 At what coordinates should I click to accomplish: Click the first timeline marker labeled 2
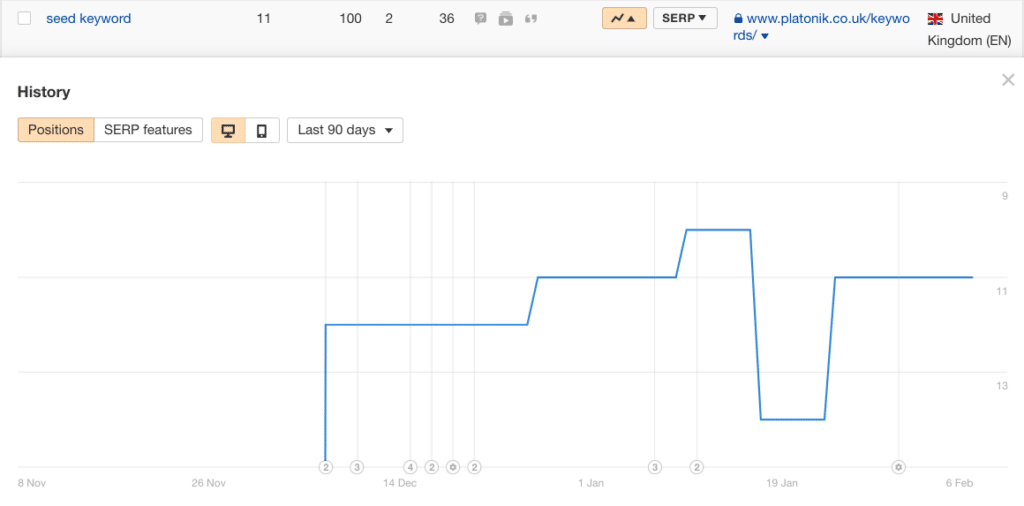(x=326, y=467)
